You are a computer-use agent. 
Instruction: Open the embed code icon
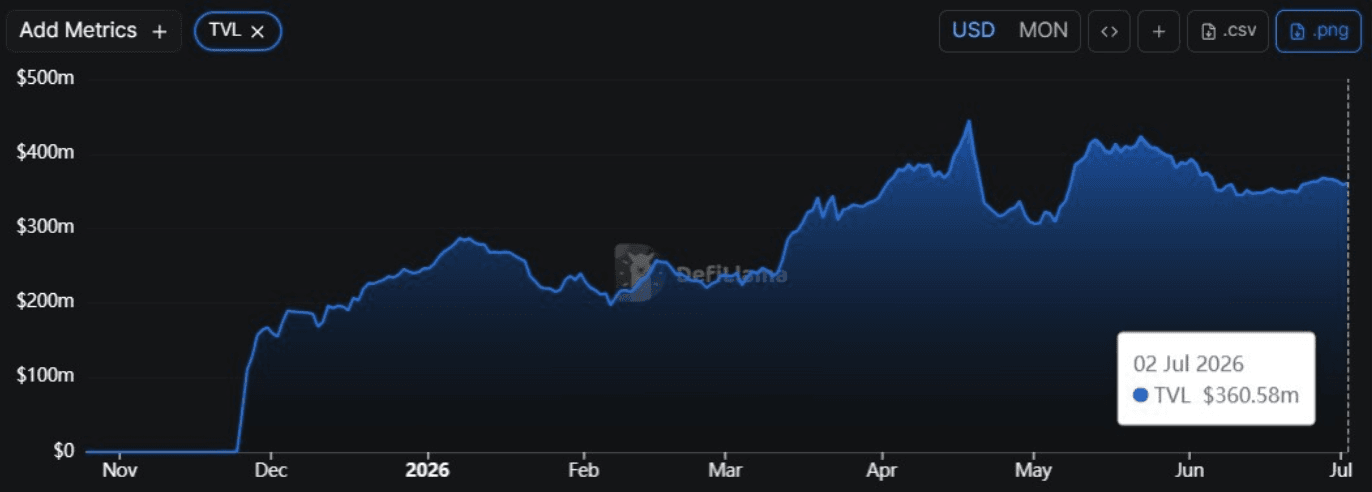[1108, 31]
